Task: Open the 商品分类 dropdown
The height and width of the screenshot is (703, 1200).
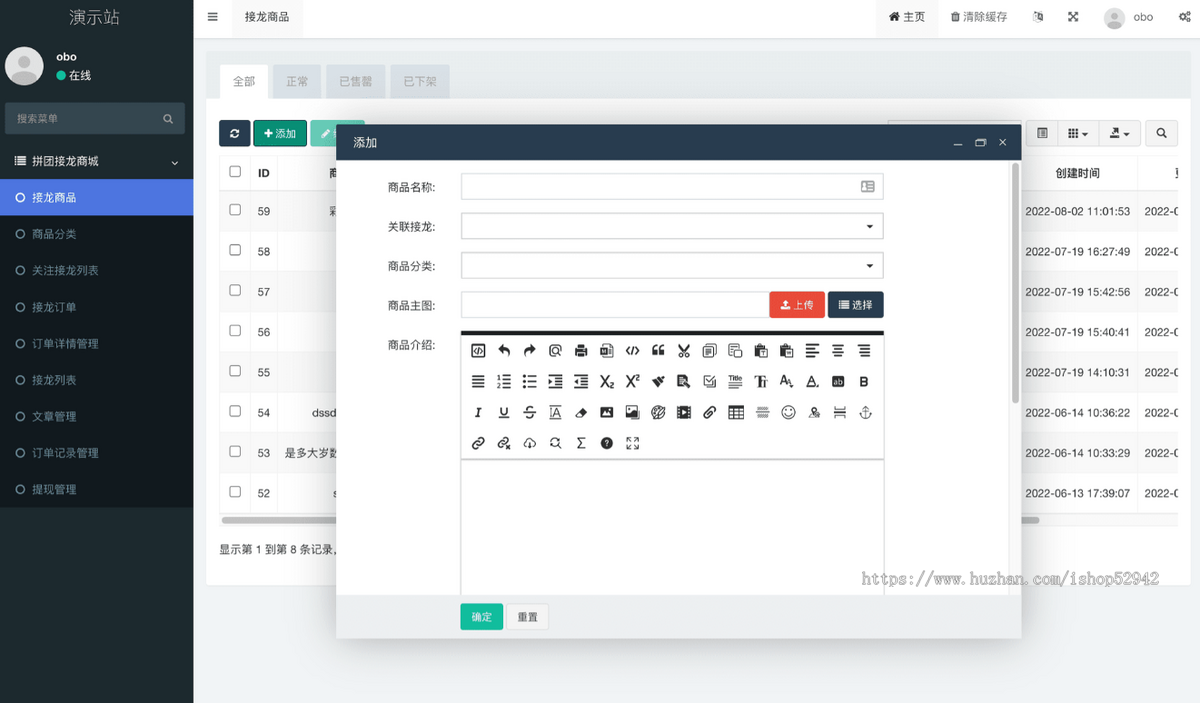Action: point(672,265)
